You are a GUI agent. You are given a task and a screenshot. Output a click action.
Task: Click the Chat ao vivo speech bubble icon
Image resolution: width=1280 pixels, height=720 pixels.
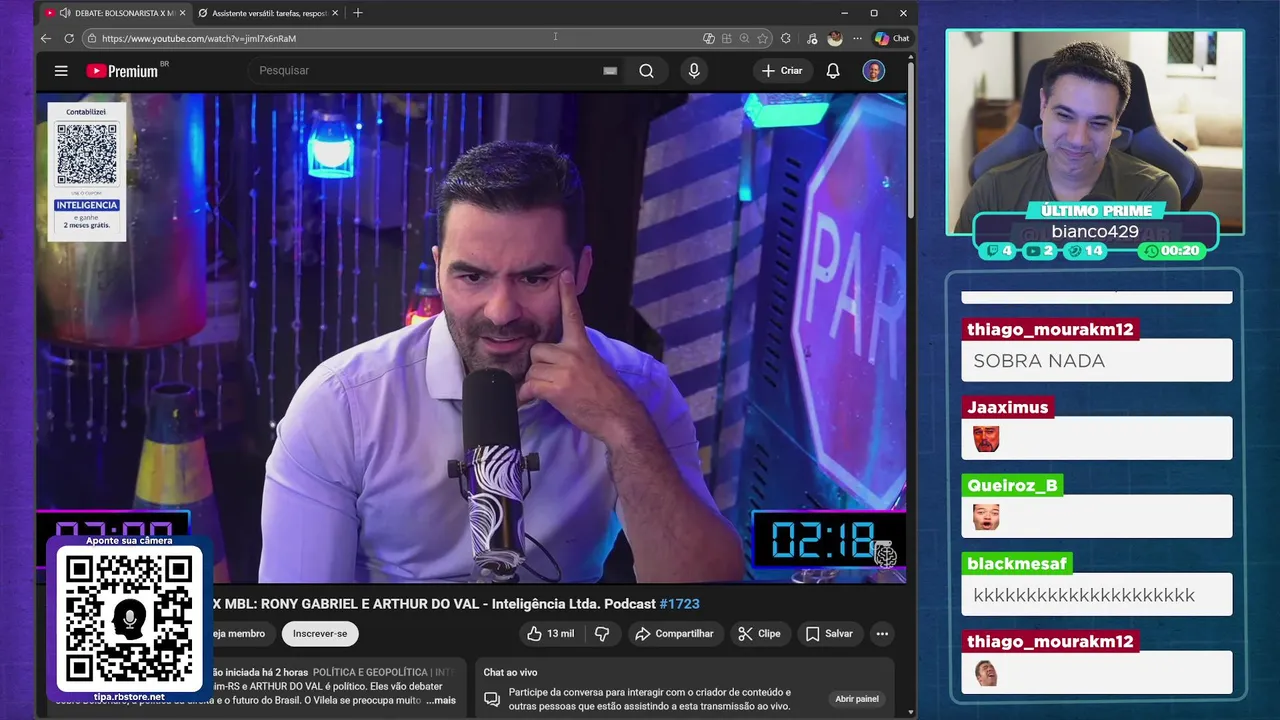pos(492,699)
